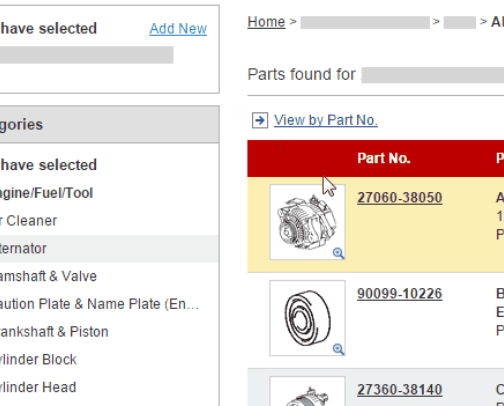This screenshot has height=406, width=504.
Task: Go to Home in breadcrumb
Action: coord(266,22)
